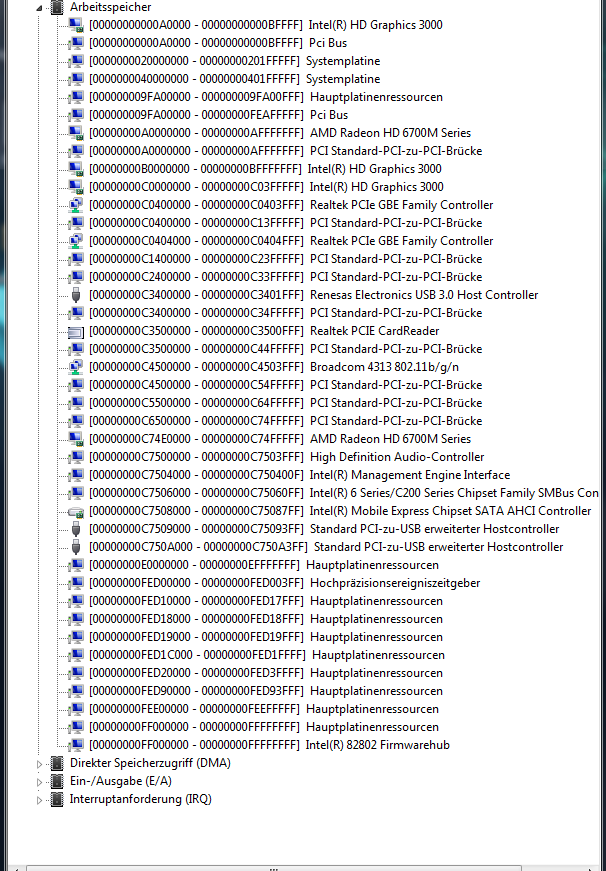Select Hauptplatinenressourcen row at 00000000FED10000
Viewport: 606px width, 871px height.
point(266,601)
